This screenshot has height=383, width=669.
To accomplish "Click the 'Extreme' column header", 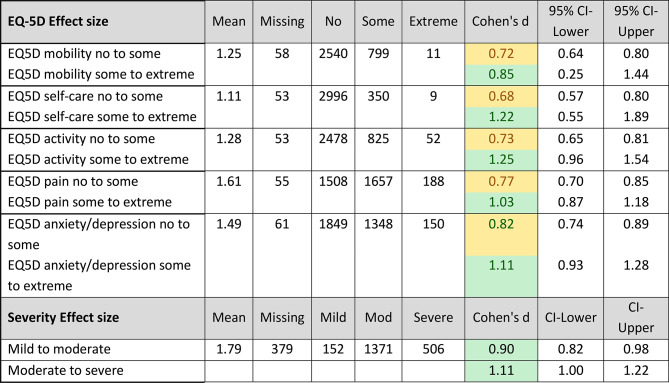I will click(x=433, y=22).
